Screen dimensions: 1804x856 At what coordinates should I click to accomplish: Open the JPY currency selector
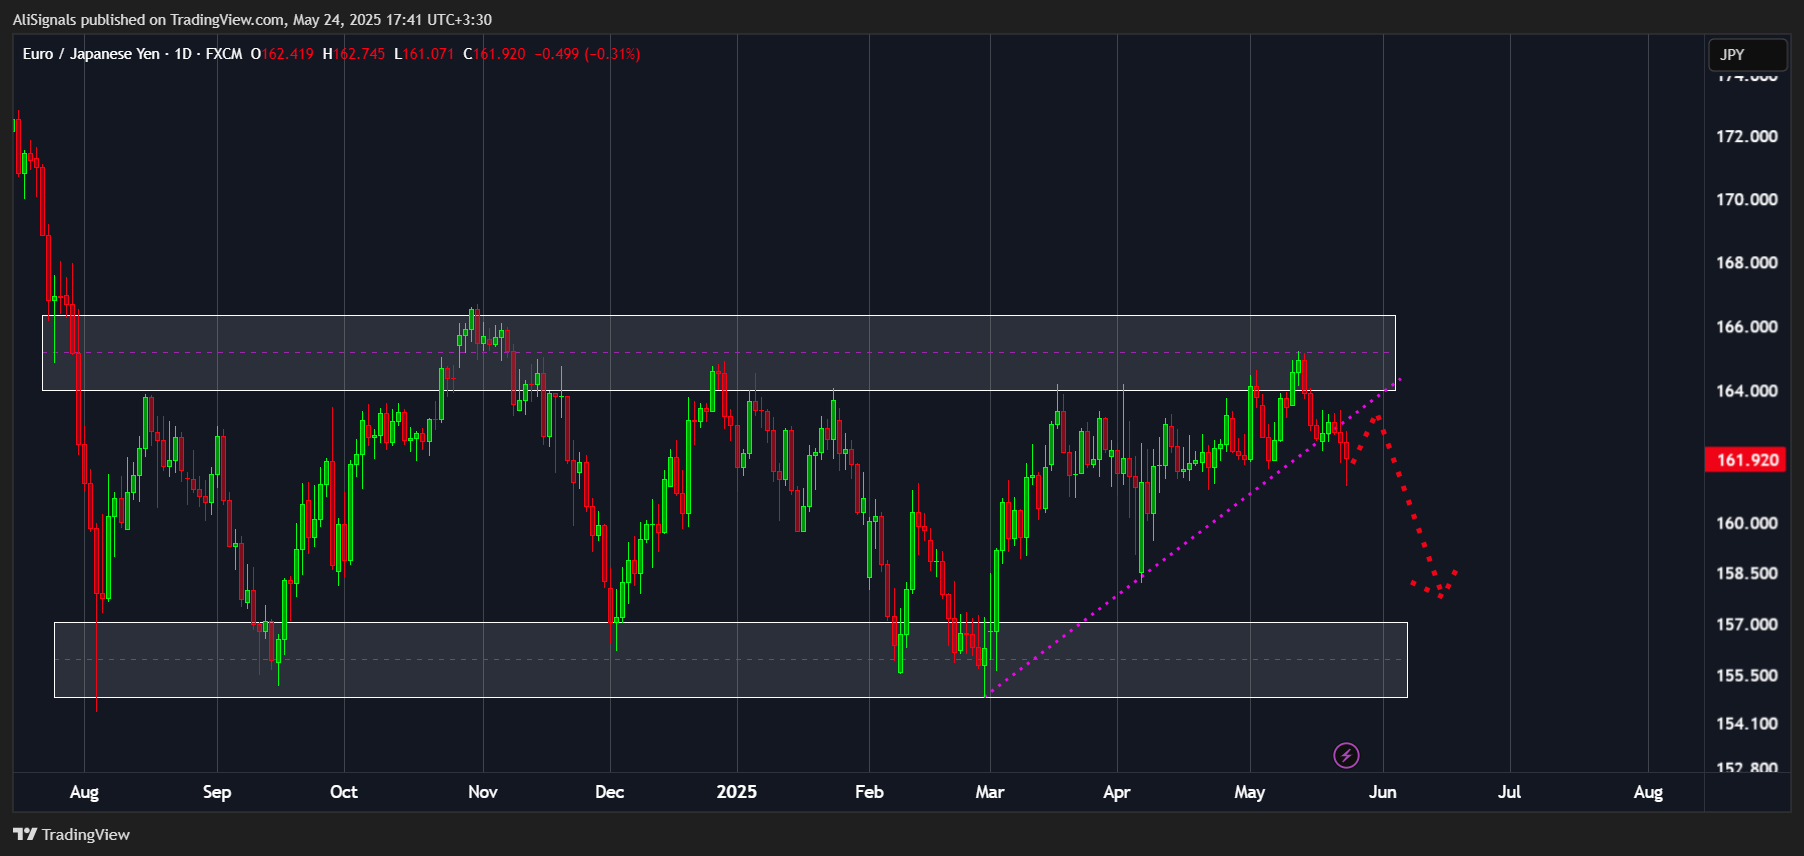[x=1747, y=54]
